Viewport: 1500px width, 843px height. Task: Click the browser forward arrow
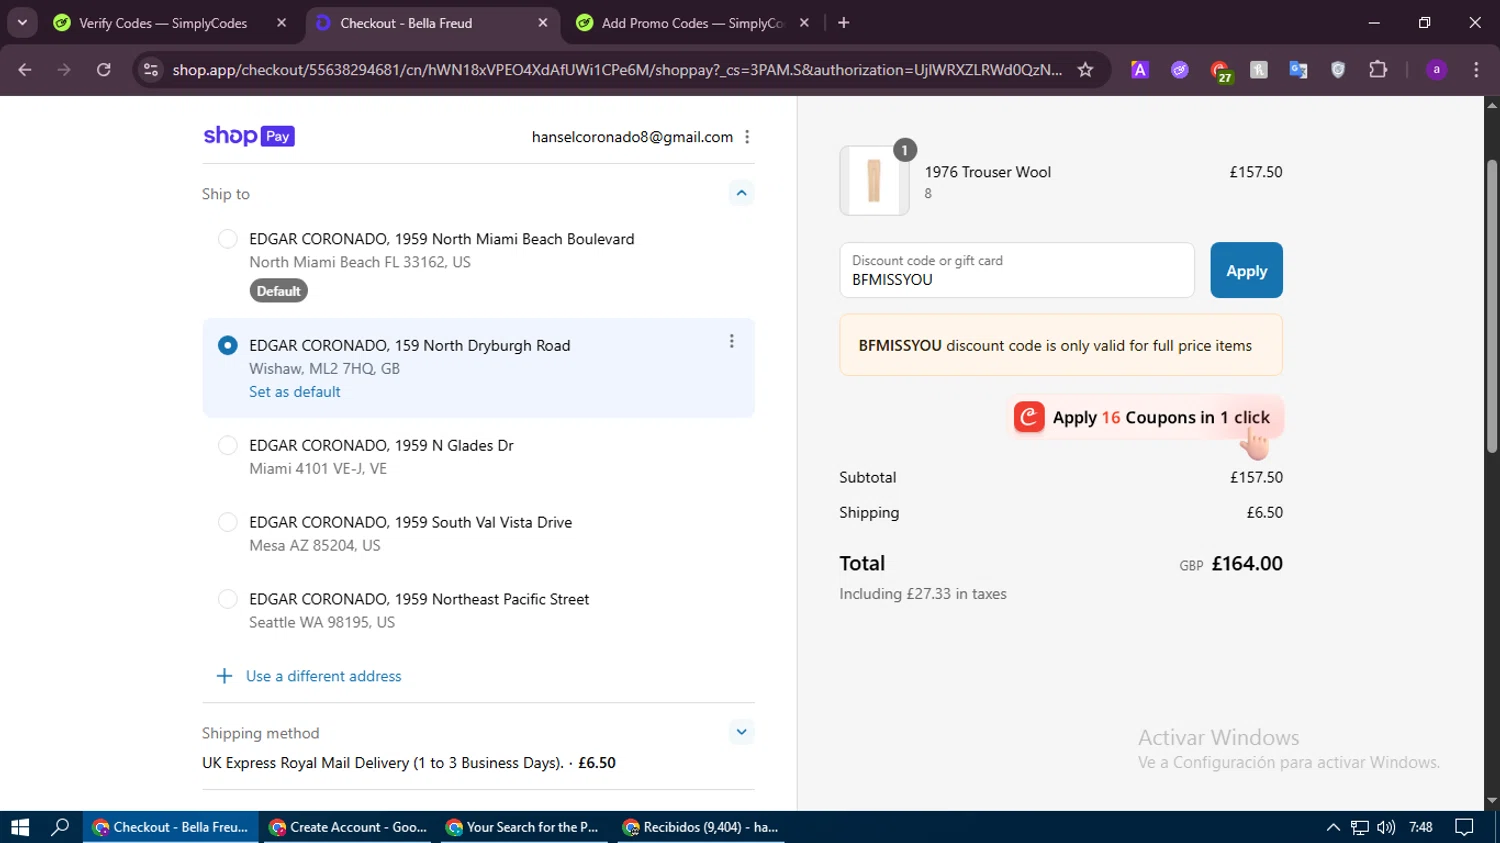click(64, 70)
